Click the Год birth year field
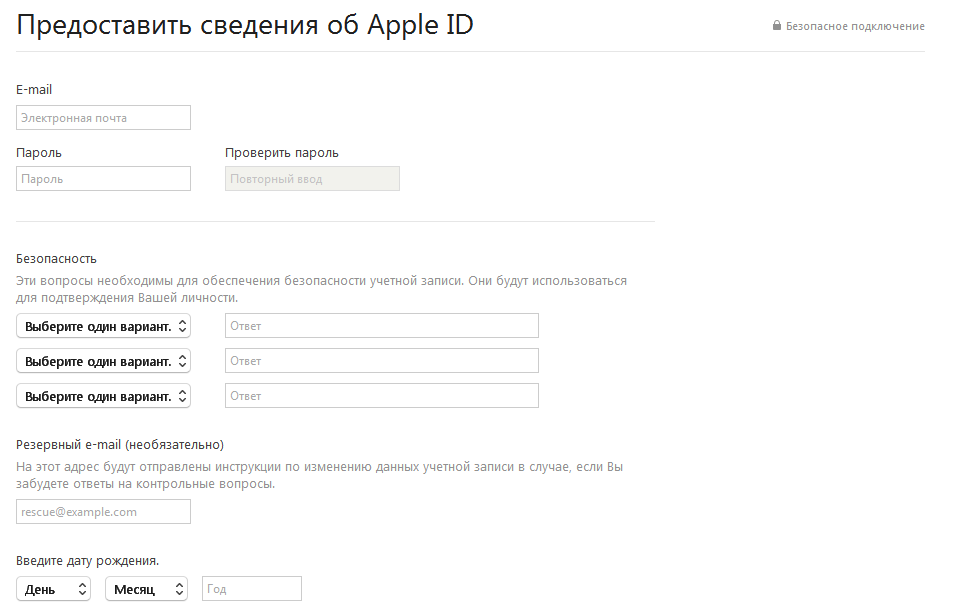968x614 pixels. pyautogui.click(x=251, y=589)
